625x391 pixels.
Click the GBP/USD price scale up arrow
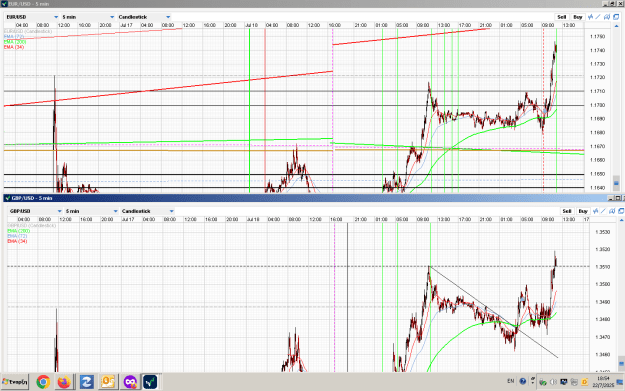pos(622,220)
